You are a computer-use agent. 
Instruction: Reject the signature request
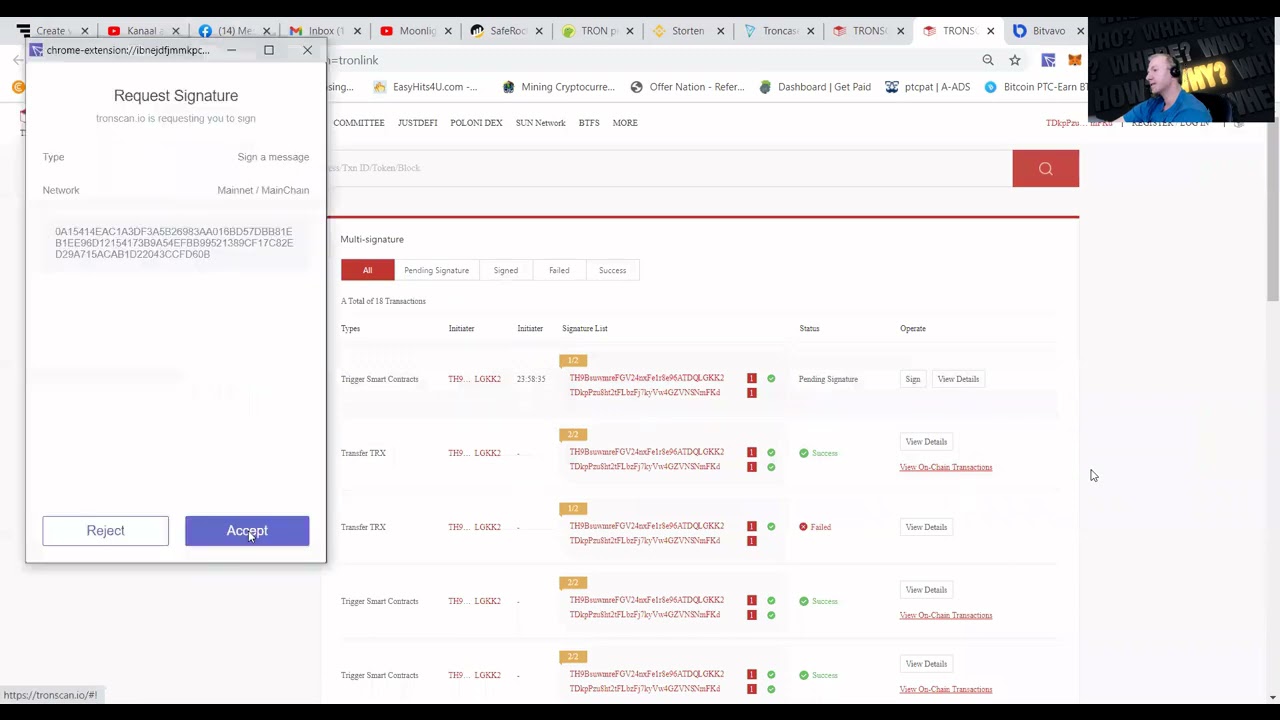pos(105,531)
